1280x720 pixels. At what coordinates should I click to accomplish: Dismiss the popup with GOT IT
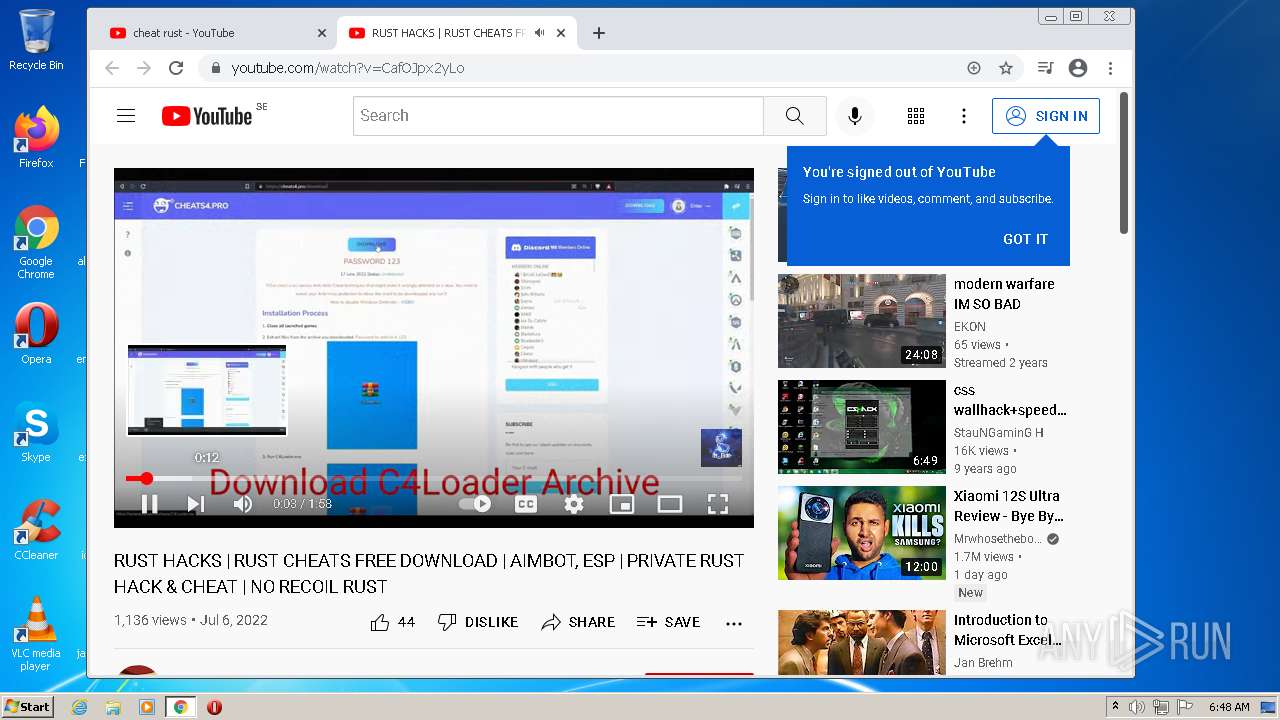point(1025,239)
